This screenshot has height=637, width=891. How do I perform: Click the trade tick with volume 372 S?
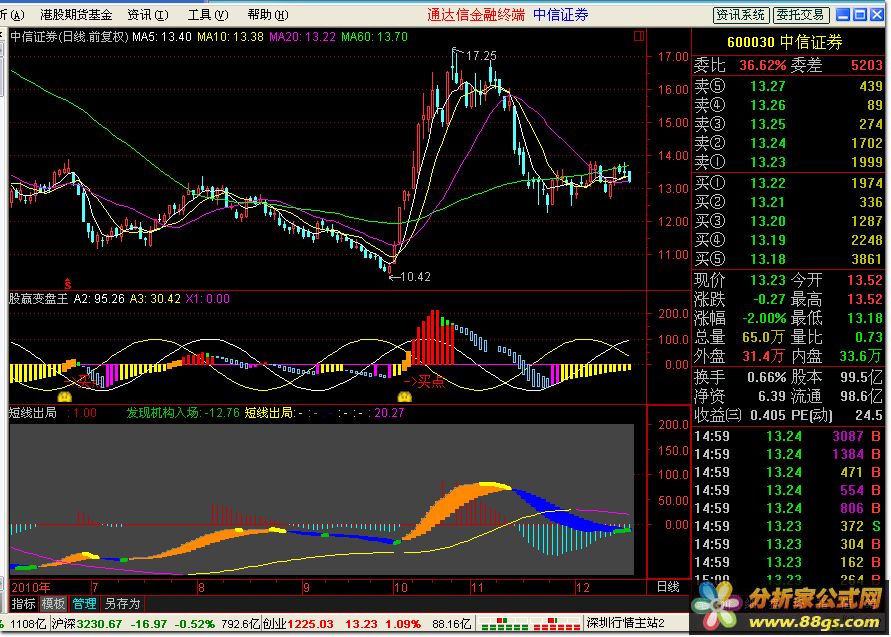[788, 526]
